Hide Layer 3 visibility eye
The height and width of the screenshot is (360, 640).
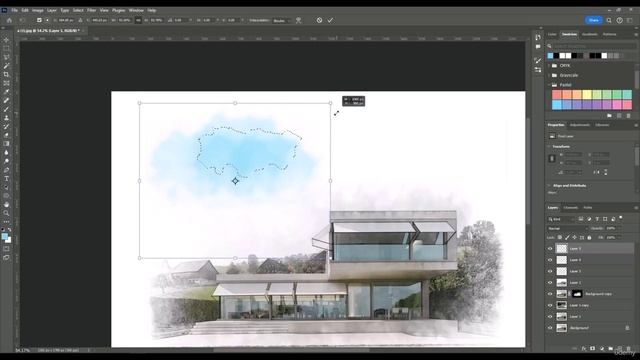coord(550,271)
